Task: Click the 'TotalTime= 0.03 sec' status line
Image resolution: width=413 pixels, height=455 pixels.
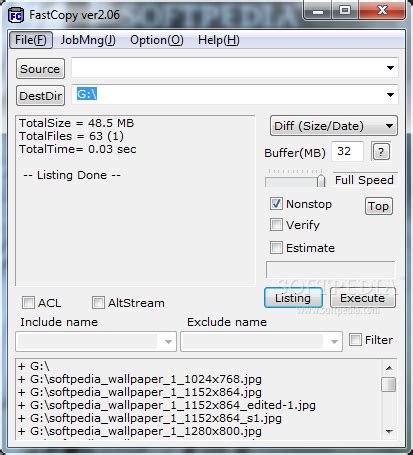Action: coord(77,149)
